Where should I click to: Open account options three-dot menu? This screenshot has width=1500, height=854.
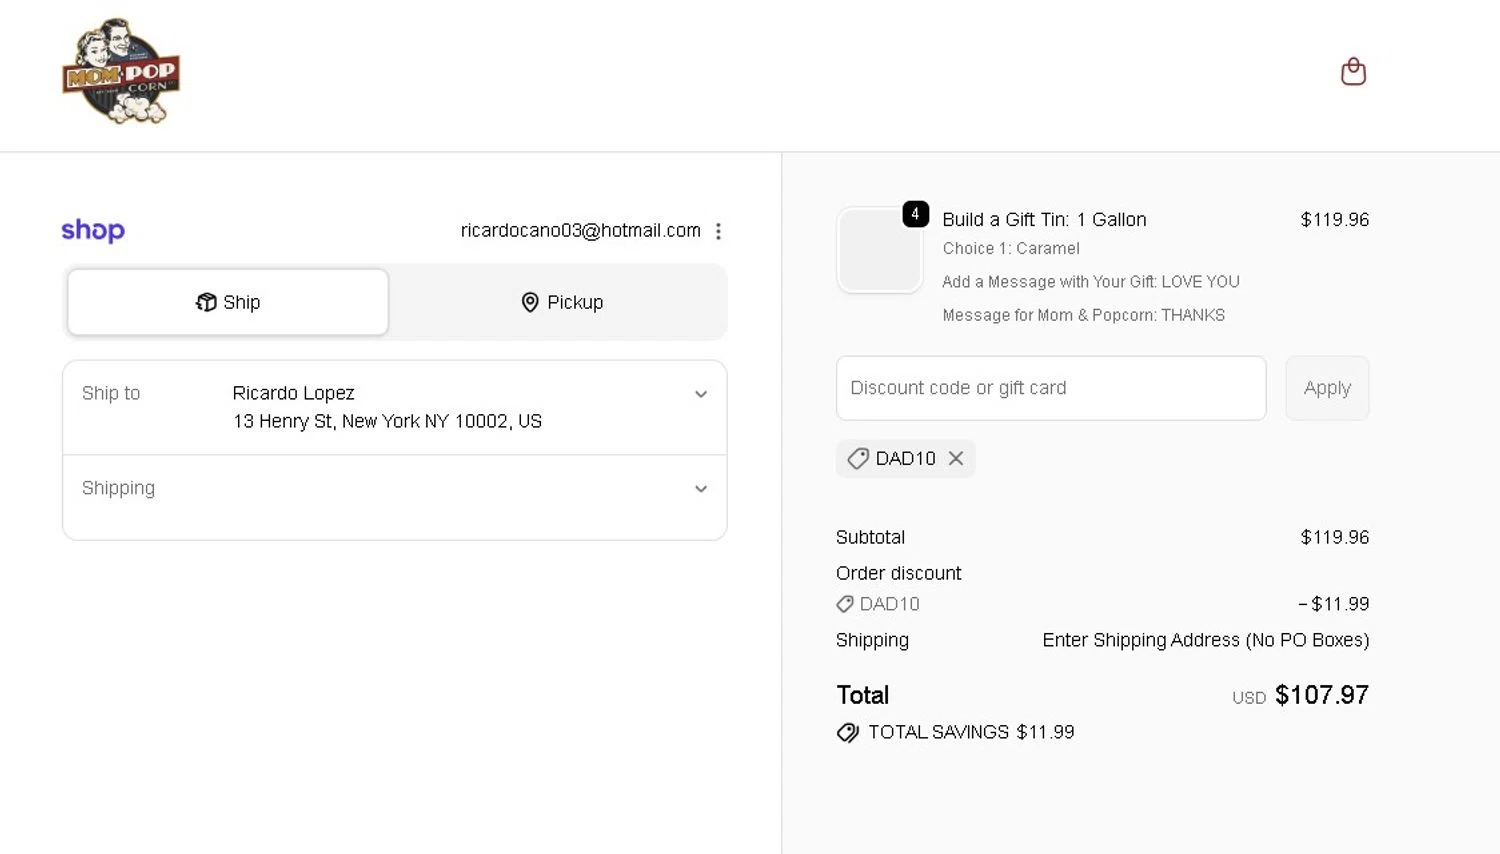click(718, 231)
